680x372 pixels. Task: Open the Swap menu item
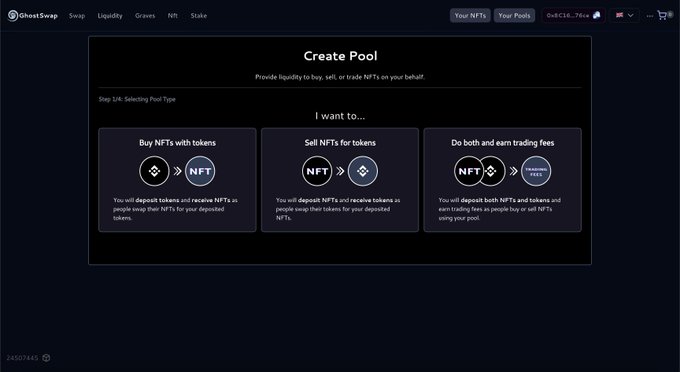[x=77, y=16]
